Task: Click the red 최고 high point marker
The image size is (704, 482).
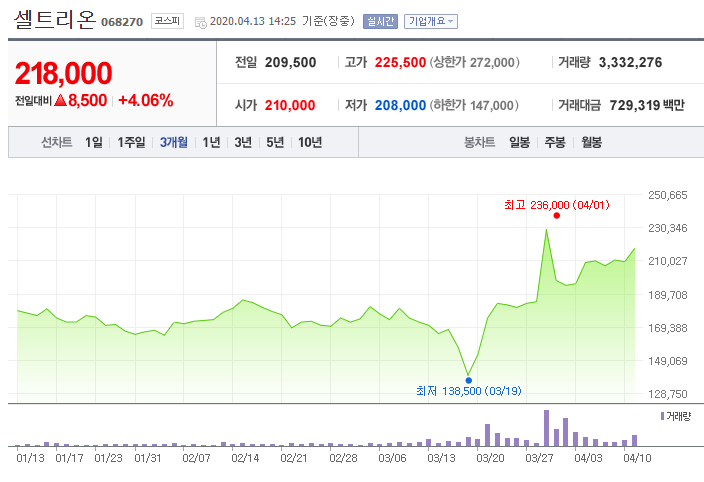Action: tap(557, 215)
